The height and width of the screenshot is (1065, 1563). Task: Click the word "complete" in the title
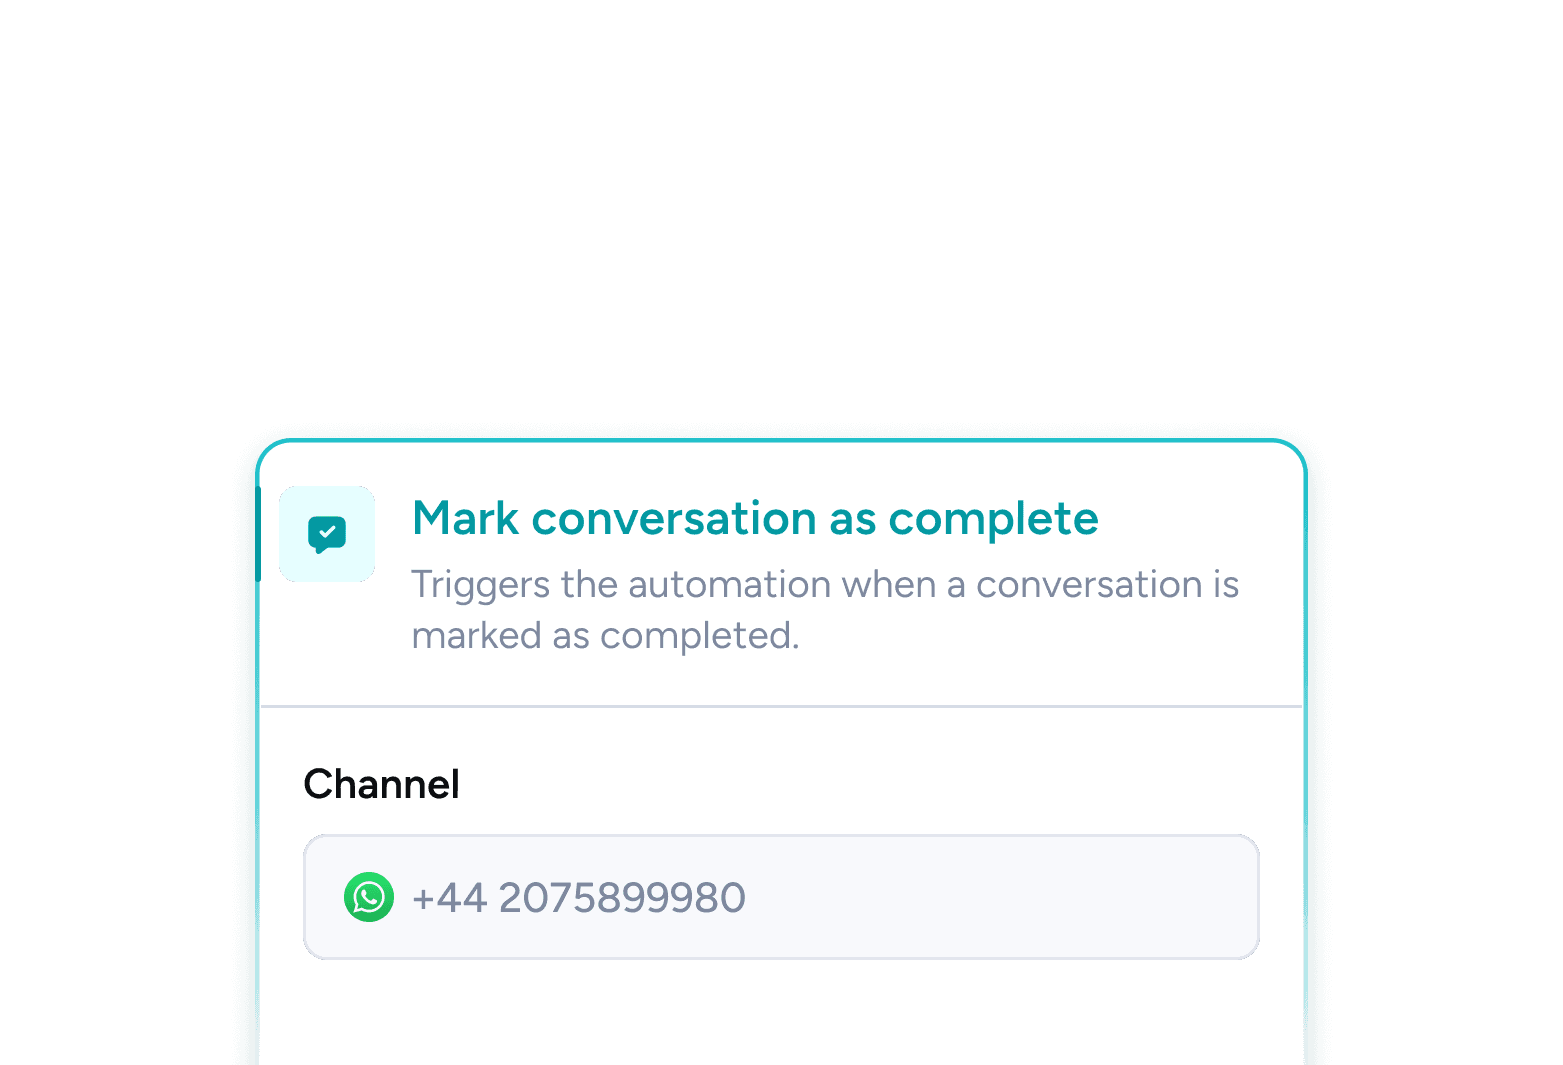(993, 519)
